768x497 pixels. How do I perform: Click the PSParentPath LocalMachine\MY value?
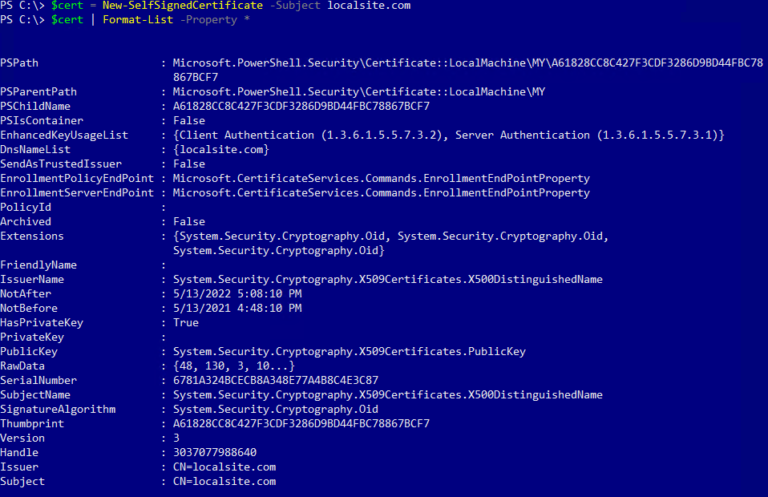pos(359,92)
